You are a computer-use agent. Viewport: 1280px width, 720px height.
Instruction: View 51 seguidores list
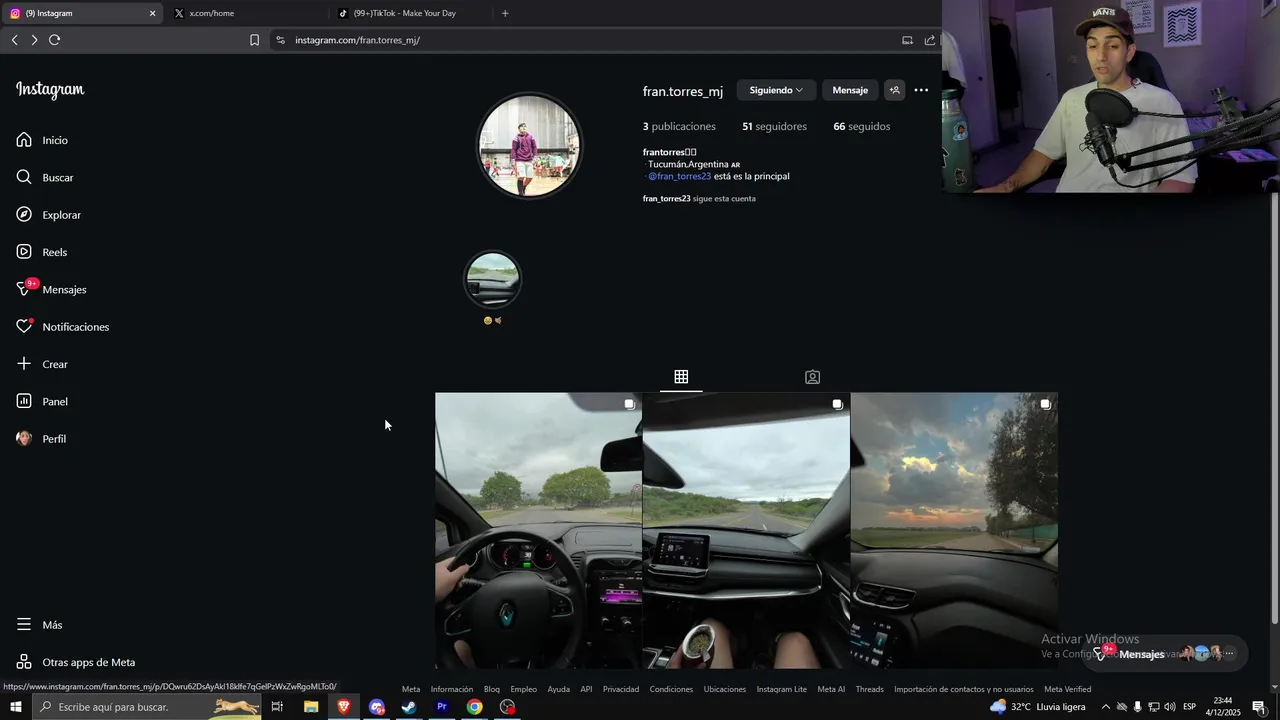point(774,126)
